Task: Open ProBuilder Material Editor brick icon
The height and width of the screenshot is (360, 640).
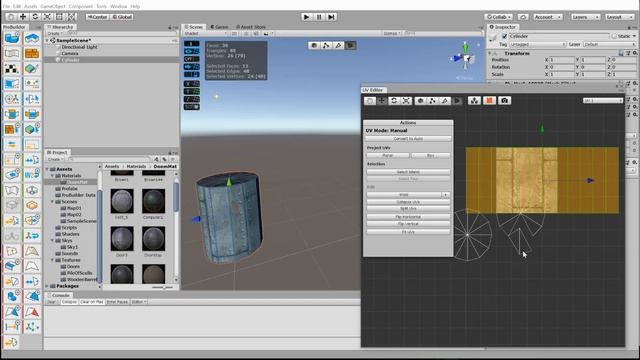Action: pos(32,53)
